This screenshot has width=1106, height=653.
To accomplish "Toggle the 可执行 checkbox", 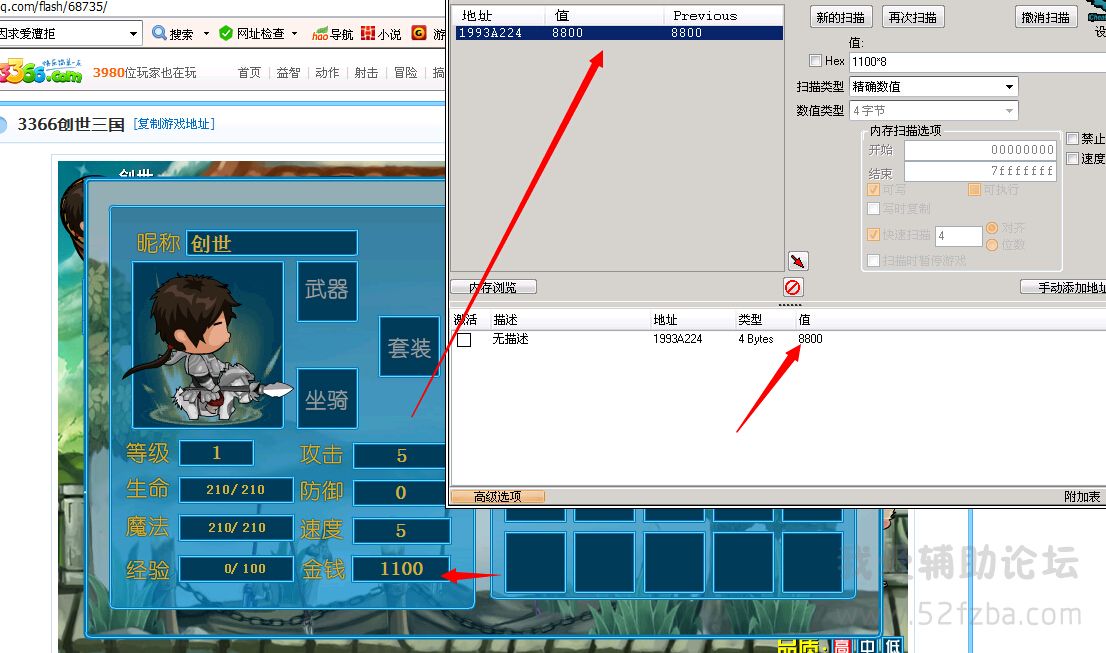I will pyautogui.click(x=974, y=190).
